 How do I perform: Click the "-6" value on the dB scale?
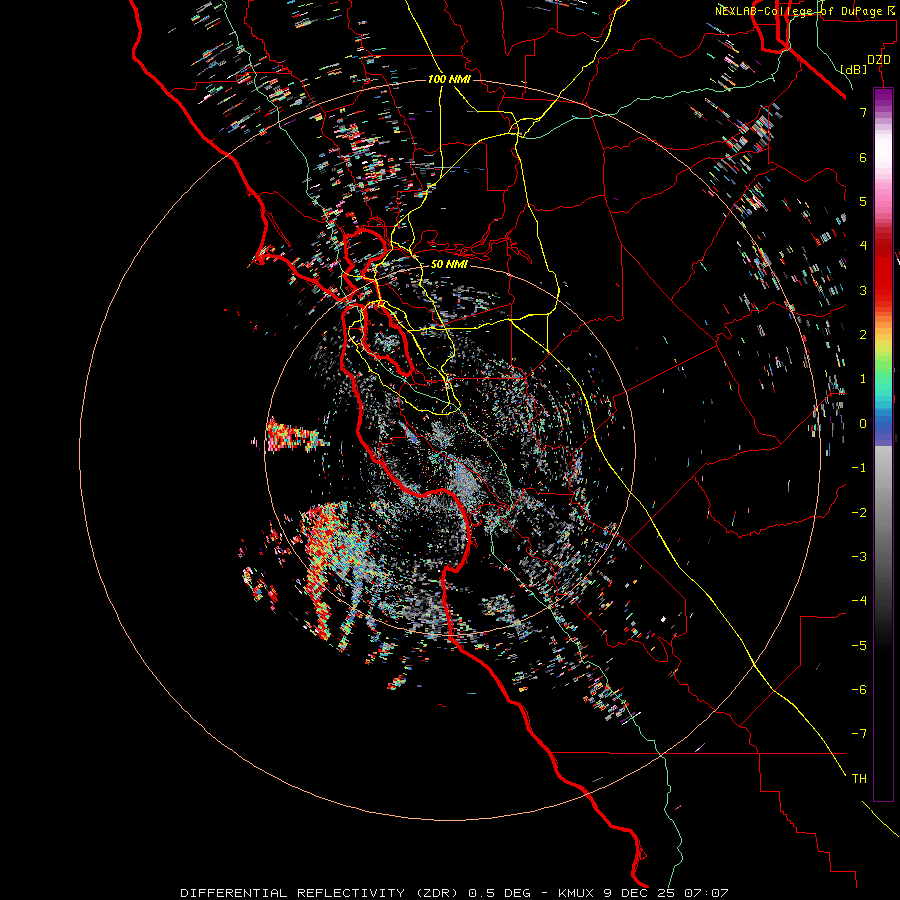tap(859, 690)
